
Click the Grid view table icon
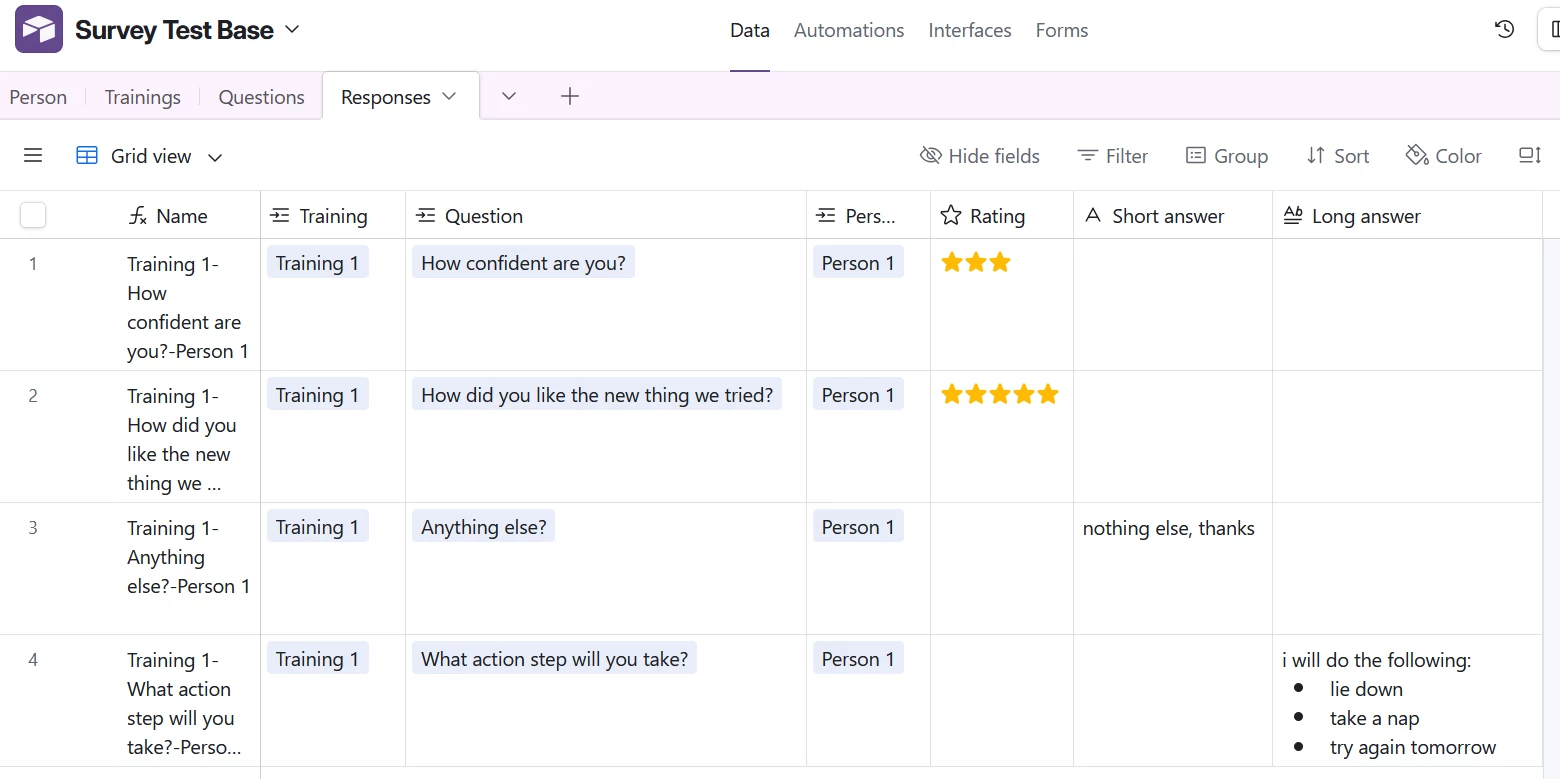(87, 156)
